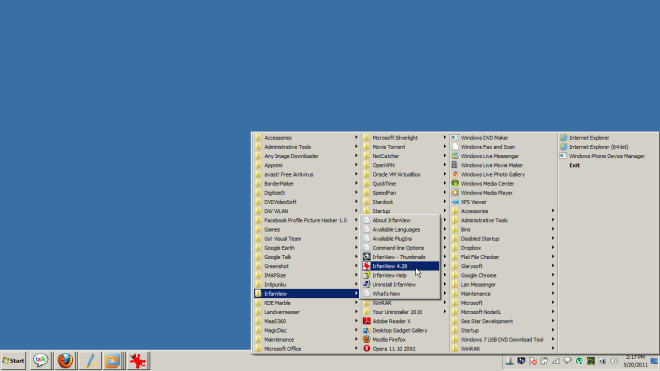Open the Any Image Downloader folder

pos(306,156)
